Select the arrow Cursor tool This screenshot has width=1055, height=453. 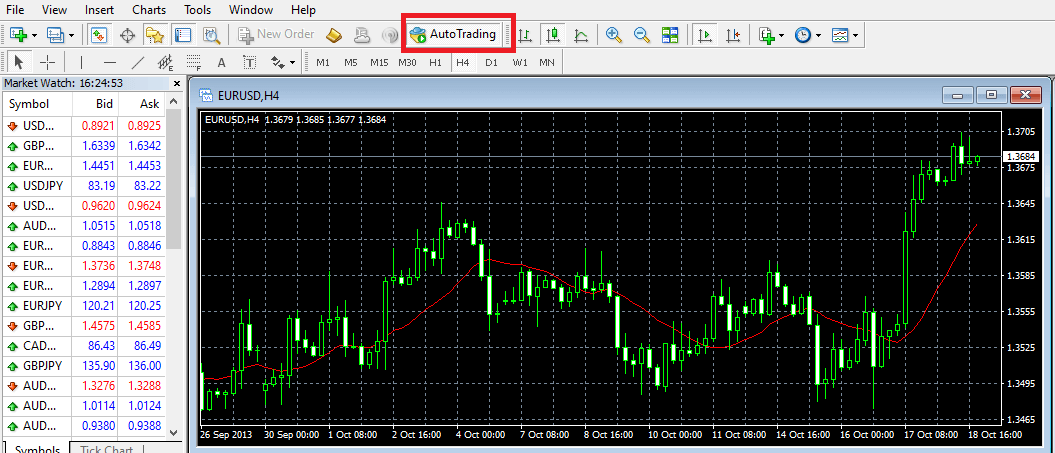coord(19,63)
